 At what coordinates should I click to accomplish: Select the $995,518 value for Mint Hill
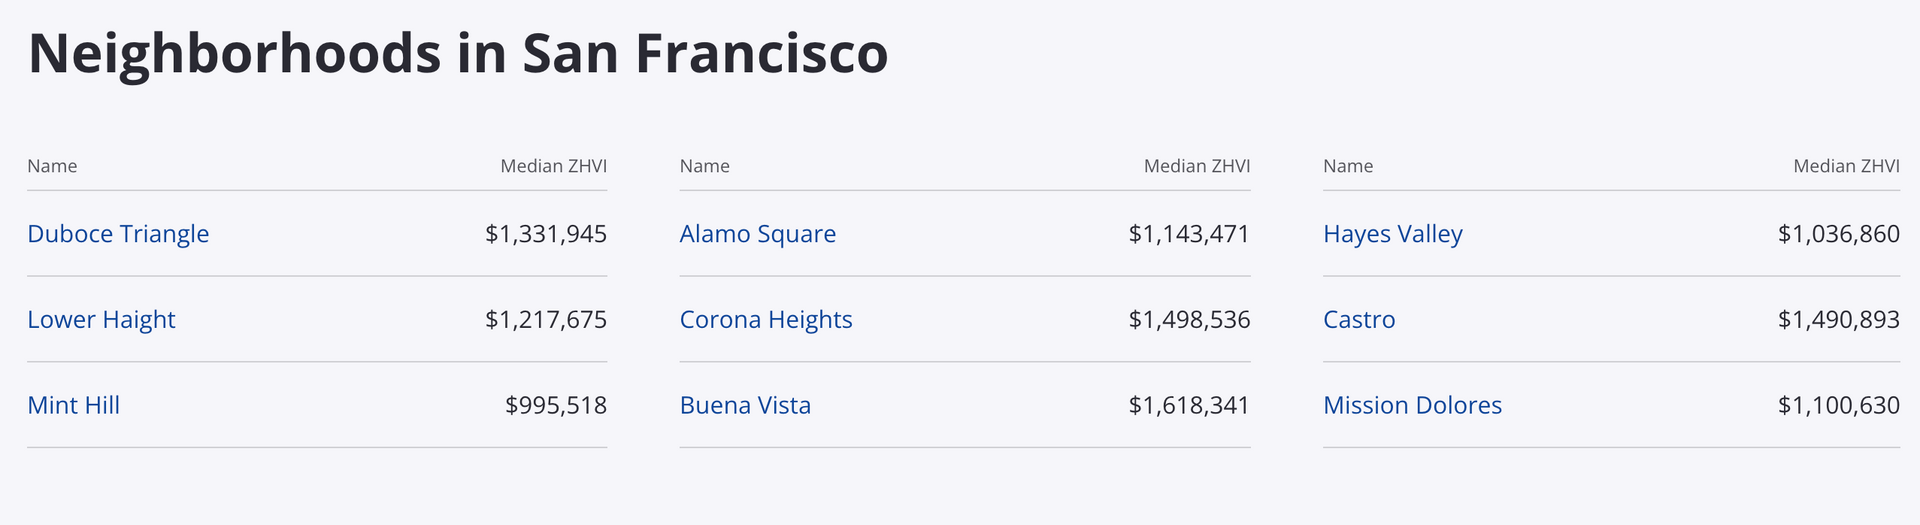pyautogui.click(x=556, y=405)
